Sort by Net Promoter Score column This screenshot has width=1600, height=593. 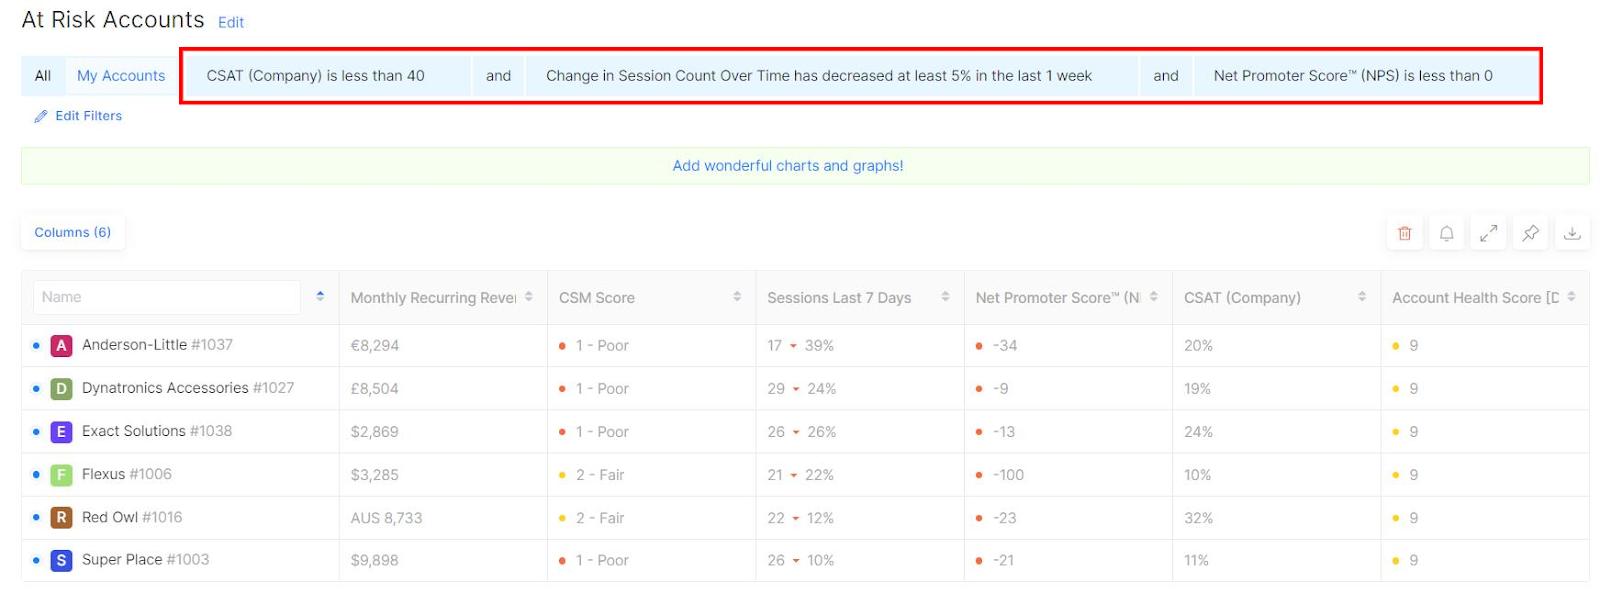[1153, 297]
